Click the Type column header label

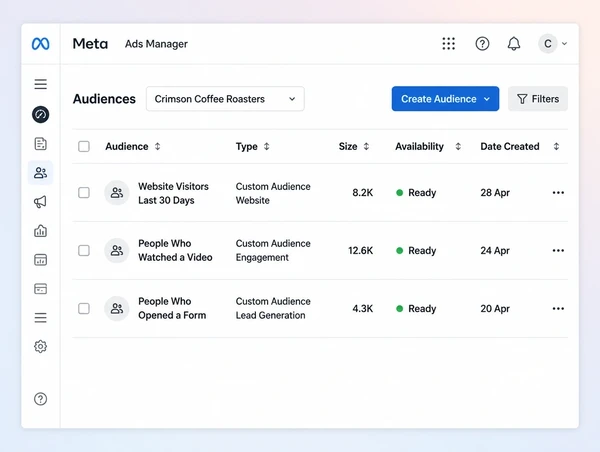point(246,146)
